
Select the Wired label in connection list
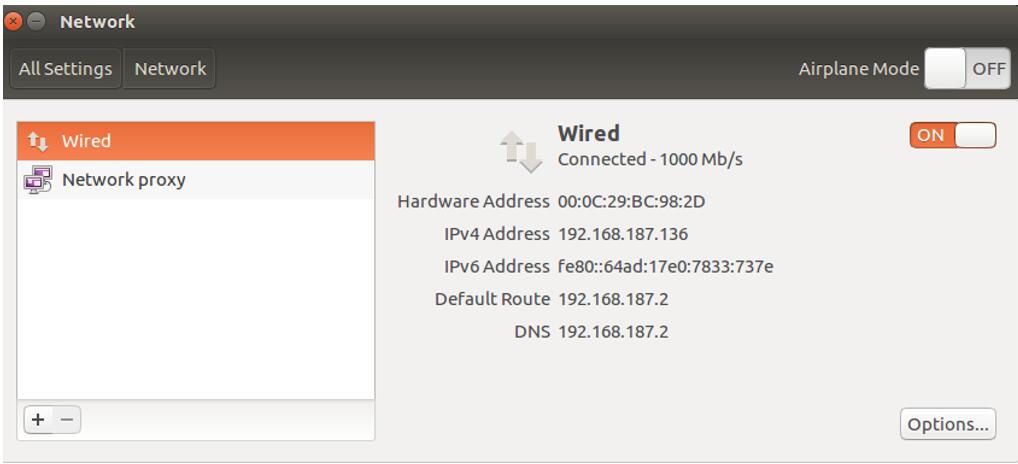[86, 141]
